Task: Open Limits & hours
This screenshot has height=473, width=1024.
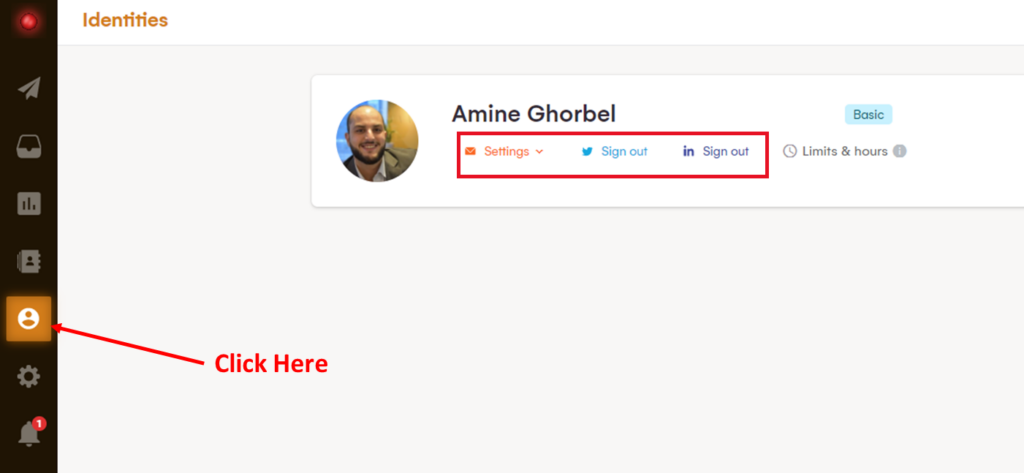Action: pos(844,152)
